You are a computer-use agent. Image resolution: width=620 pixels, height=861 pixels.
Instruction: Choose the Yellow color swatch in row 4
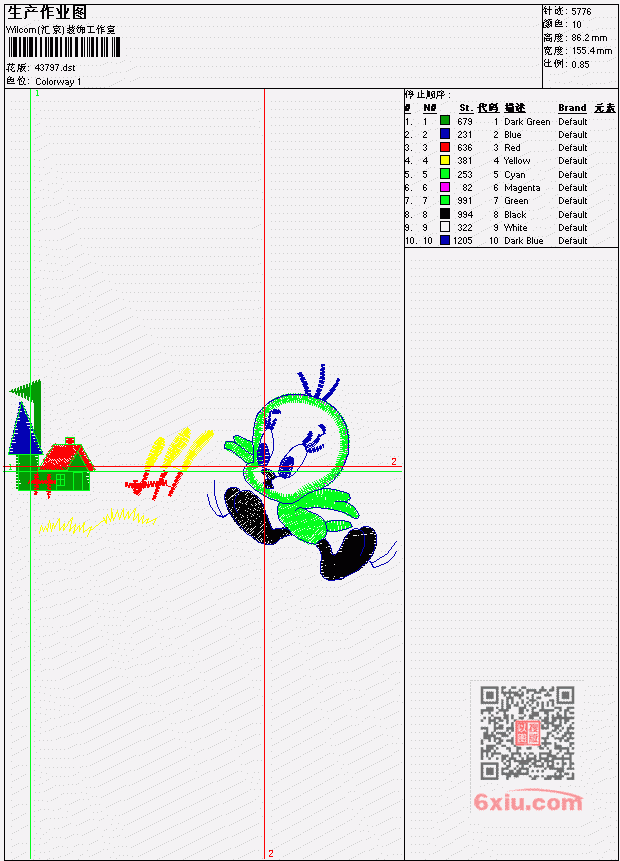445,160
